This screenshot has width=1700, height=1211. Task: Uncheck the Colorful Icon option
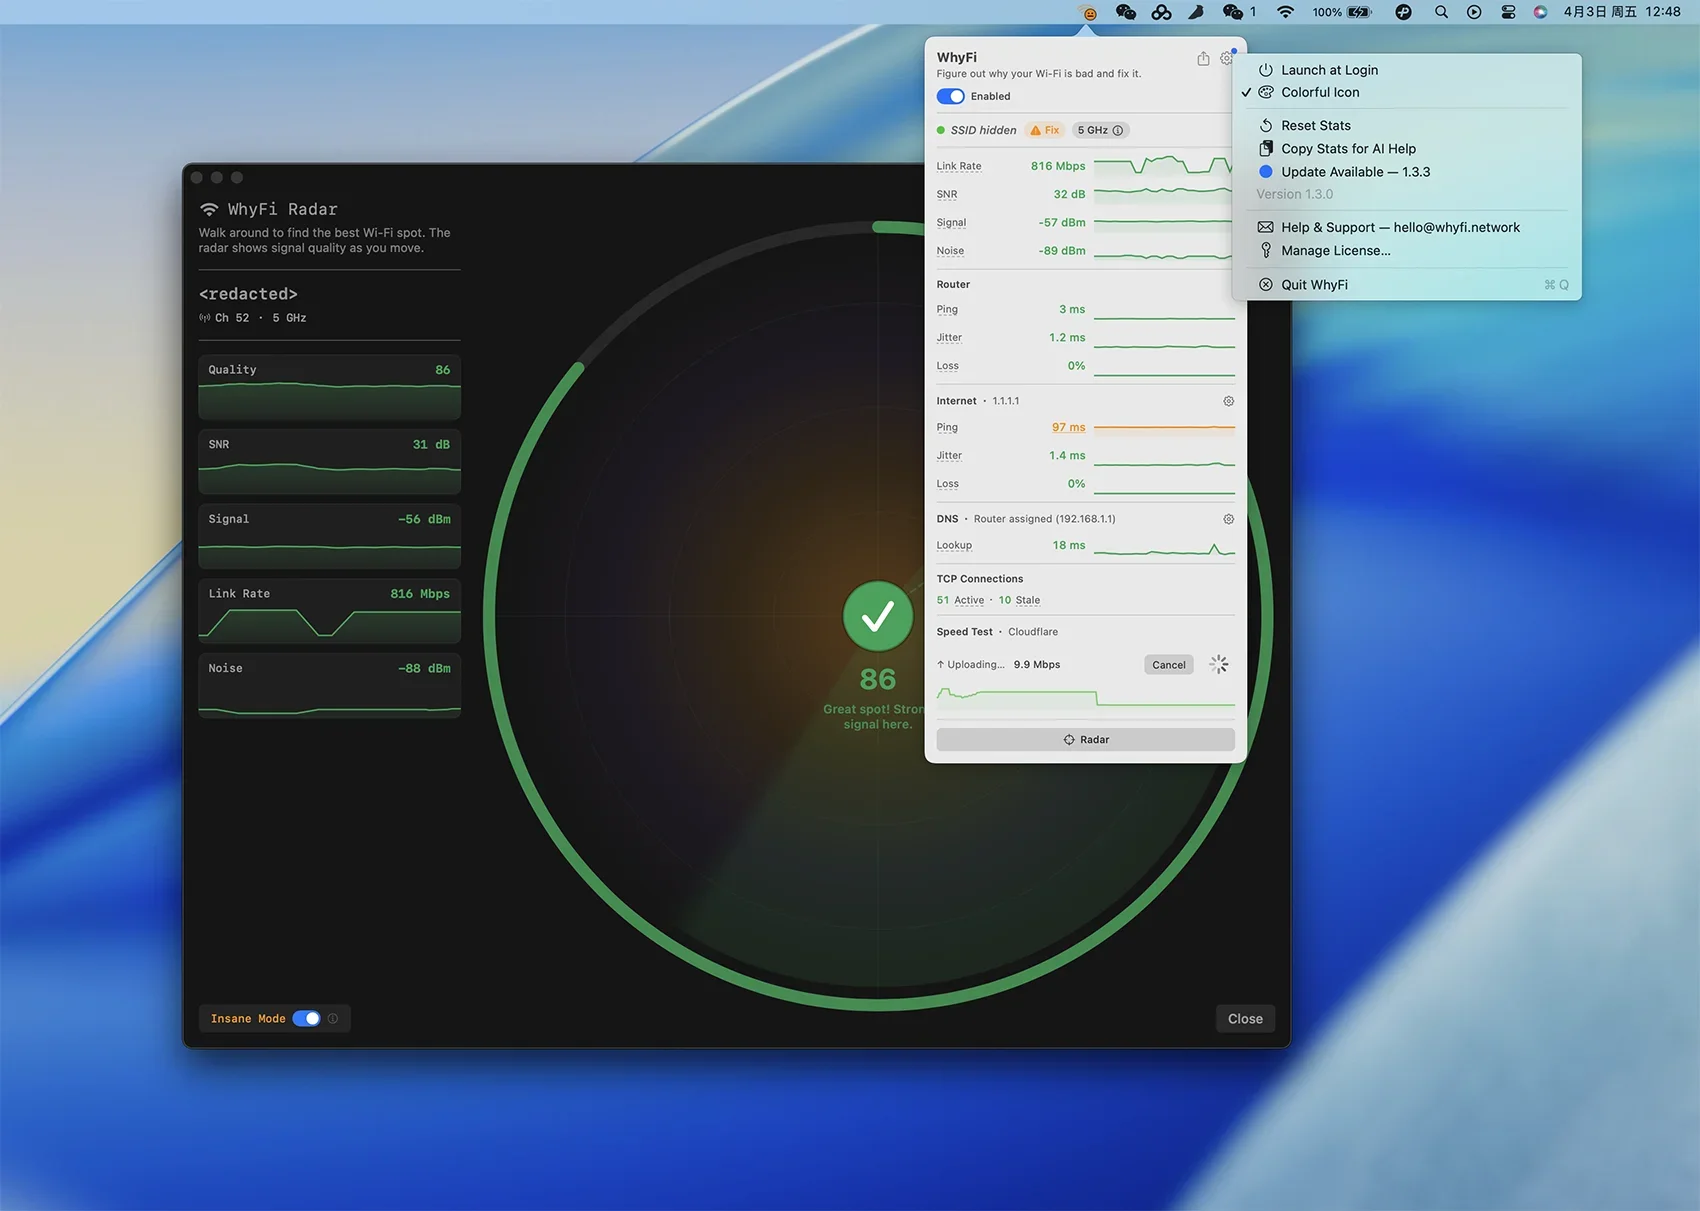(x=1319, y=92)
